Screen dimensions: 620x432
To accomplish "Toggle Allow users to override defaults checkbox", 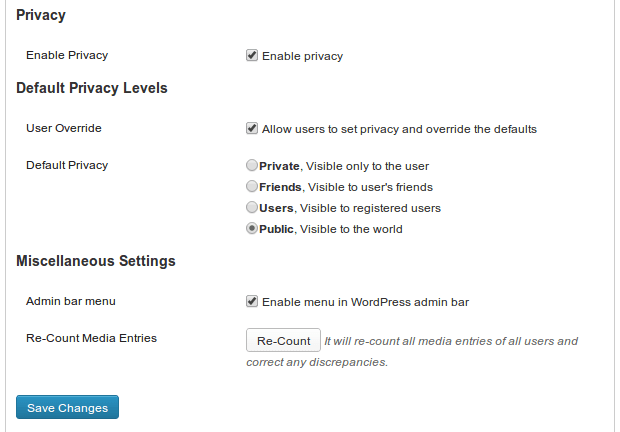I will tap(252, 128).
